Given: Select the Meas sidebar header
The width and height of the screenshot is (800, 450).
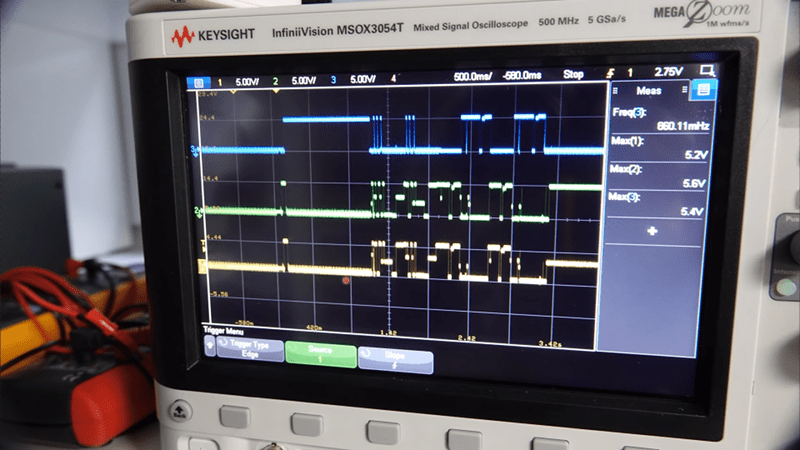Looking at the screenshot, I should (659, 91).
